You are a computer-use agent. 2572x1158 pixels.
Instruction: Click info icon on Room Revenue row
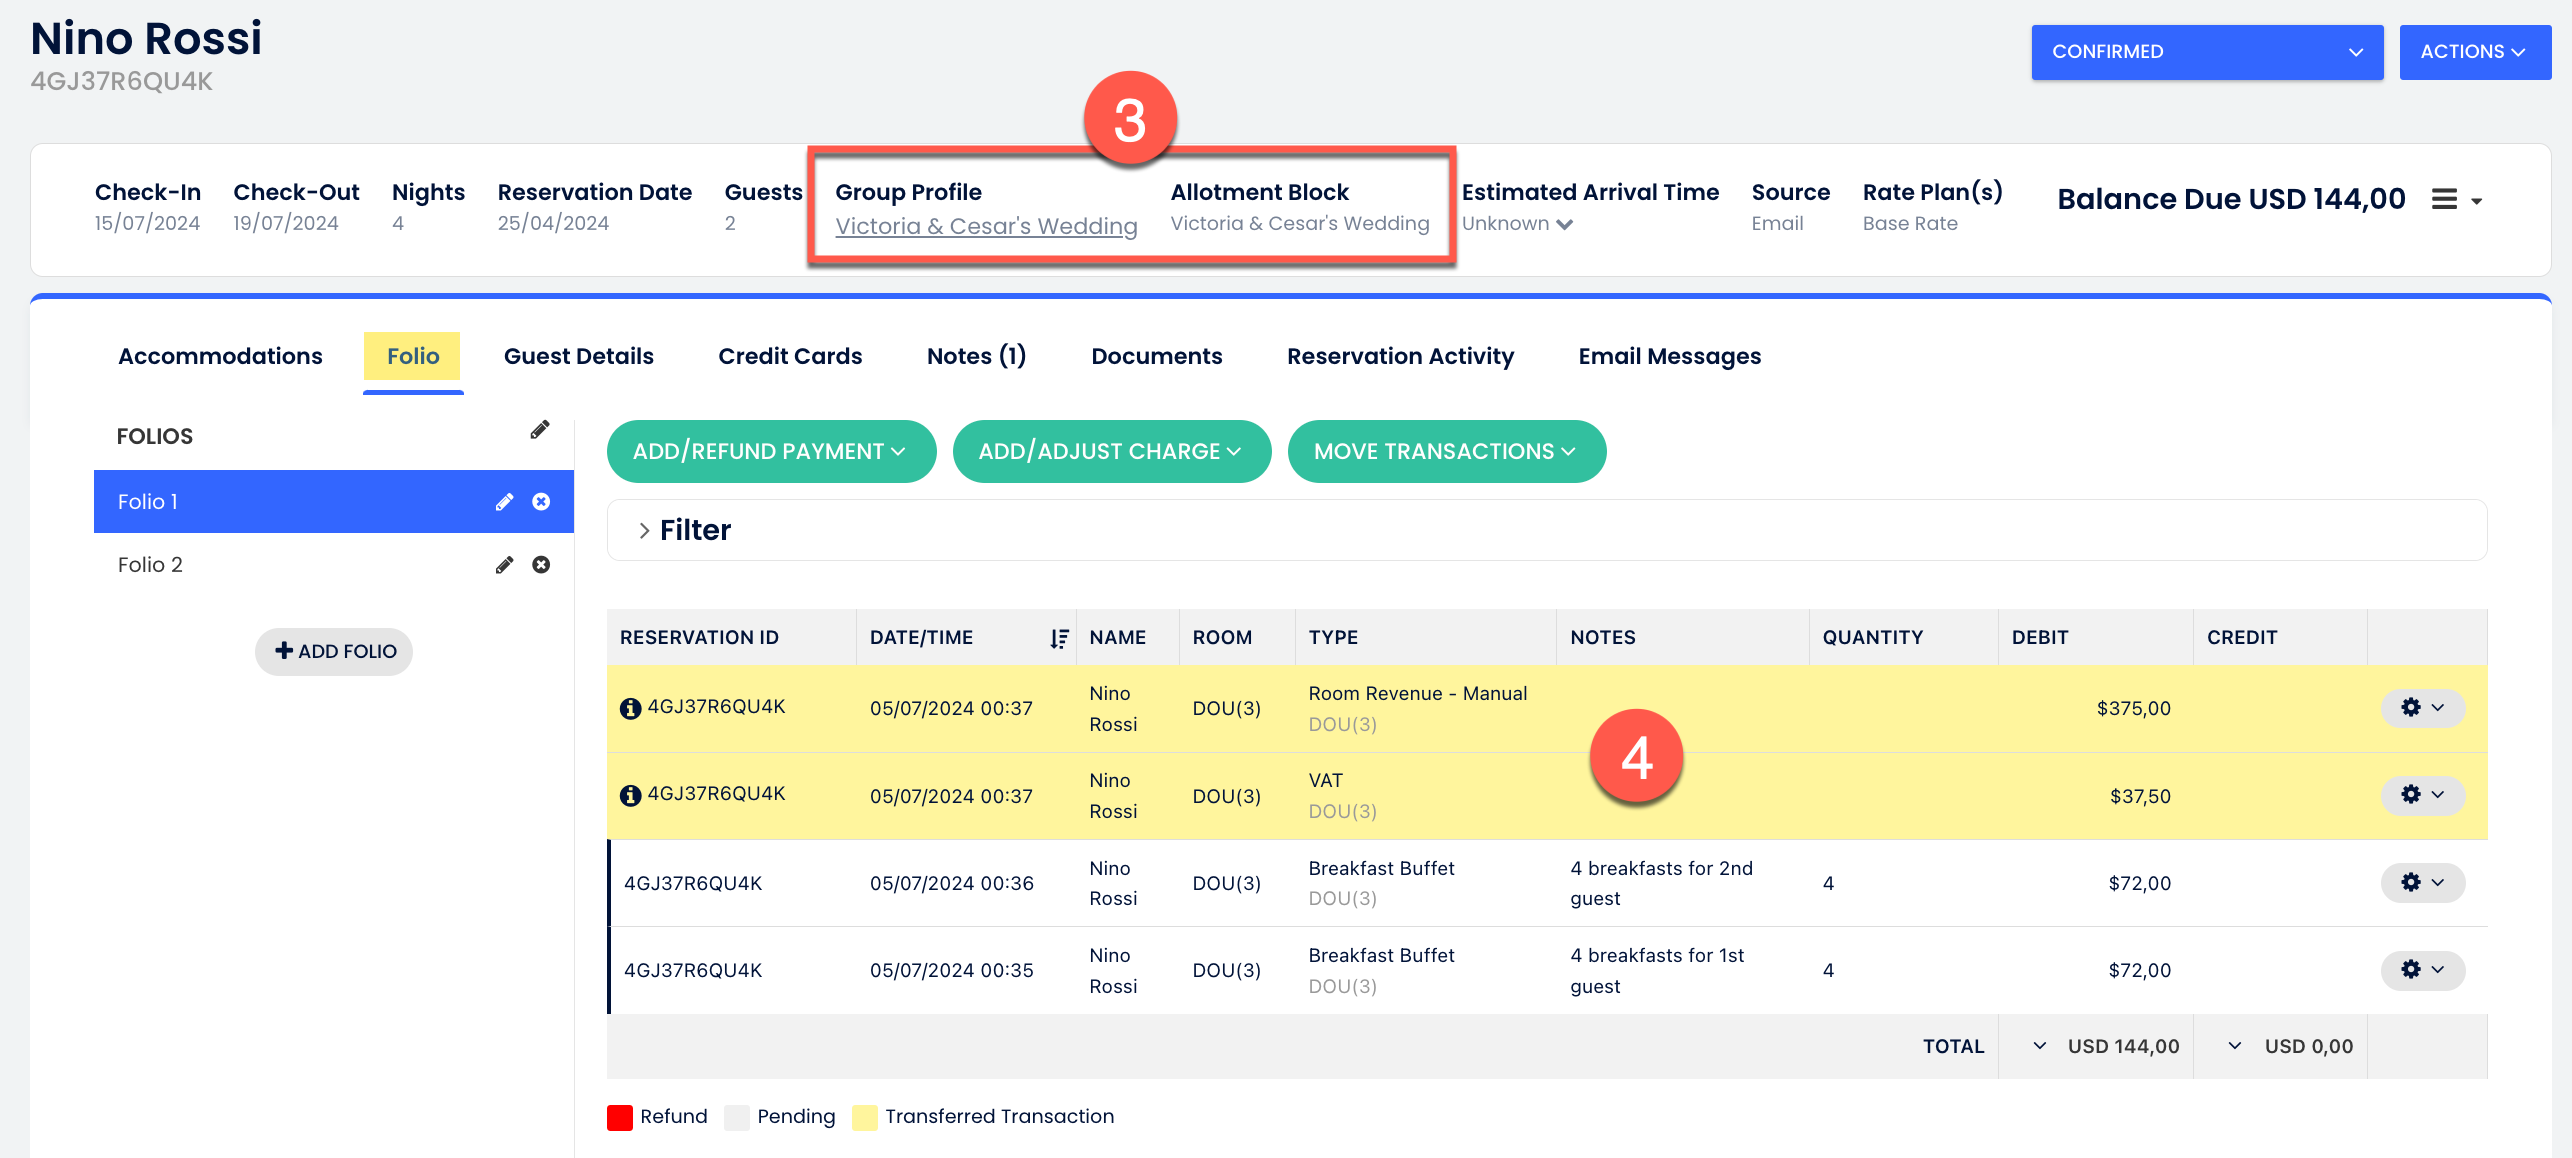point(630,708)
